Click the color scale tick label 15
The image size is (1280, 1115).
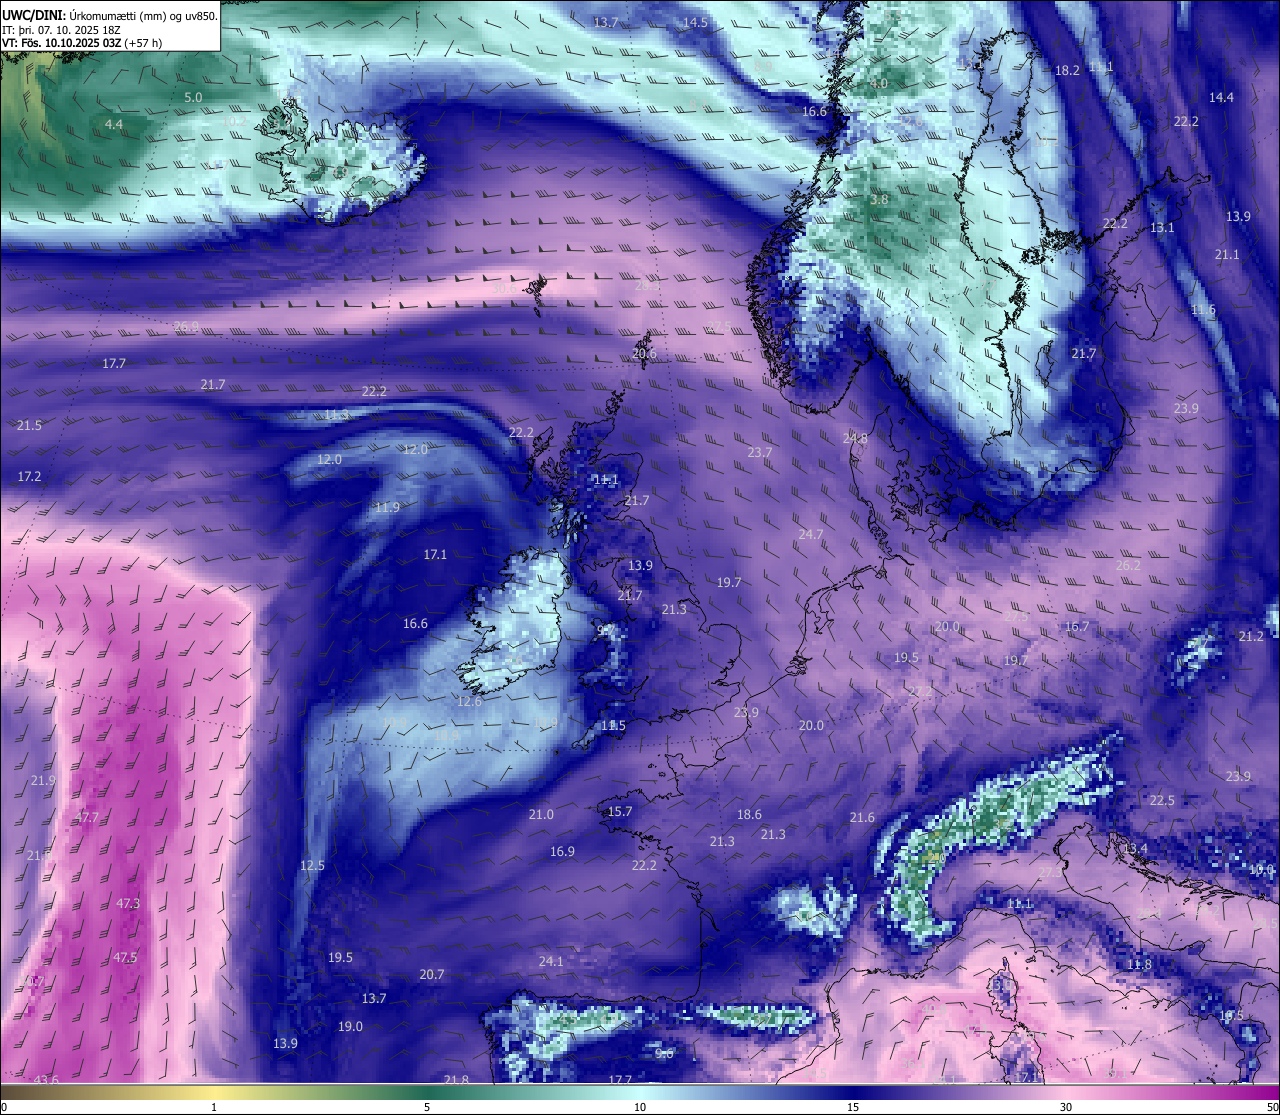coord(853,1107)
